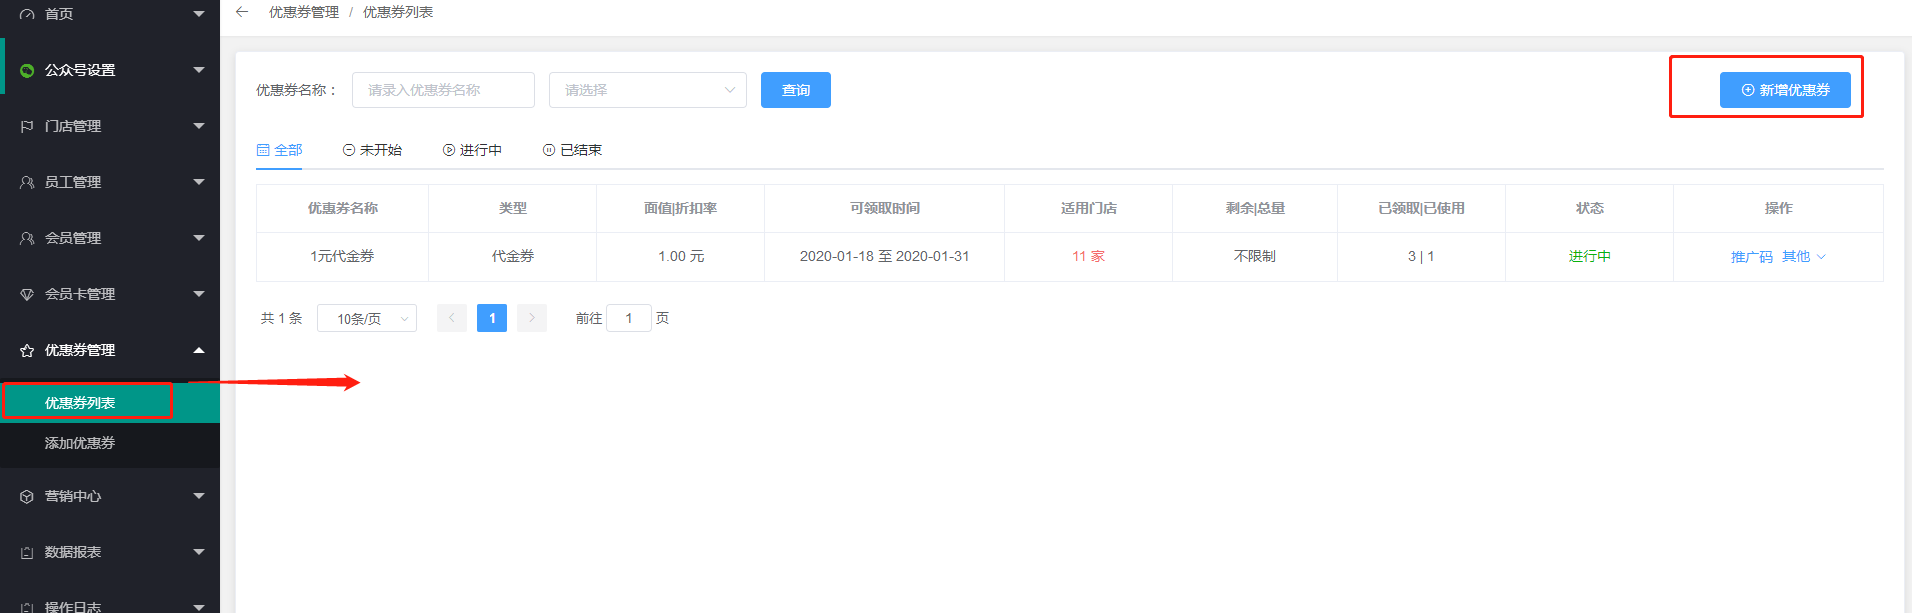Open 优惠券列表 in the sidebar
This screenshot has height=613, width=1912.
110,403
